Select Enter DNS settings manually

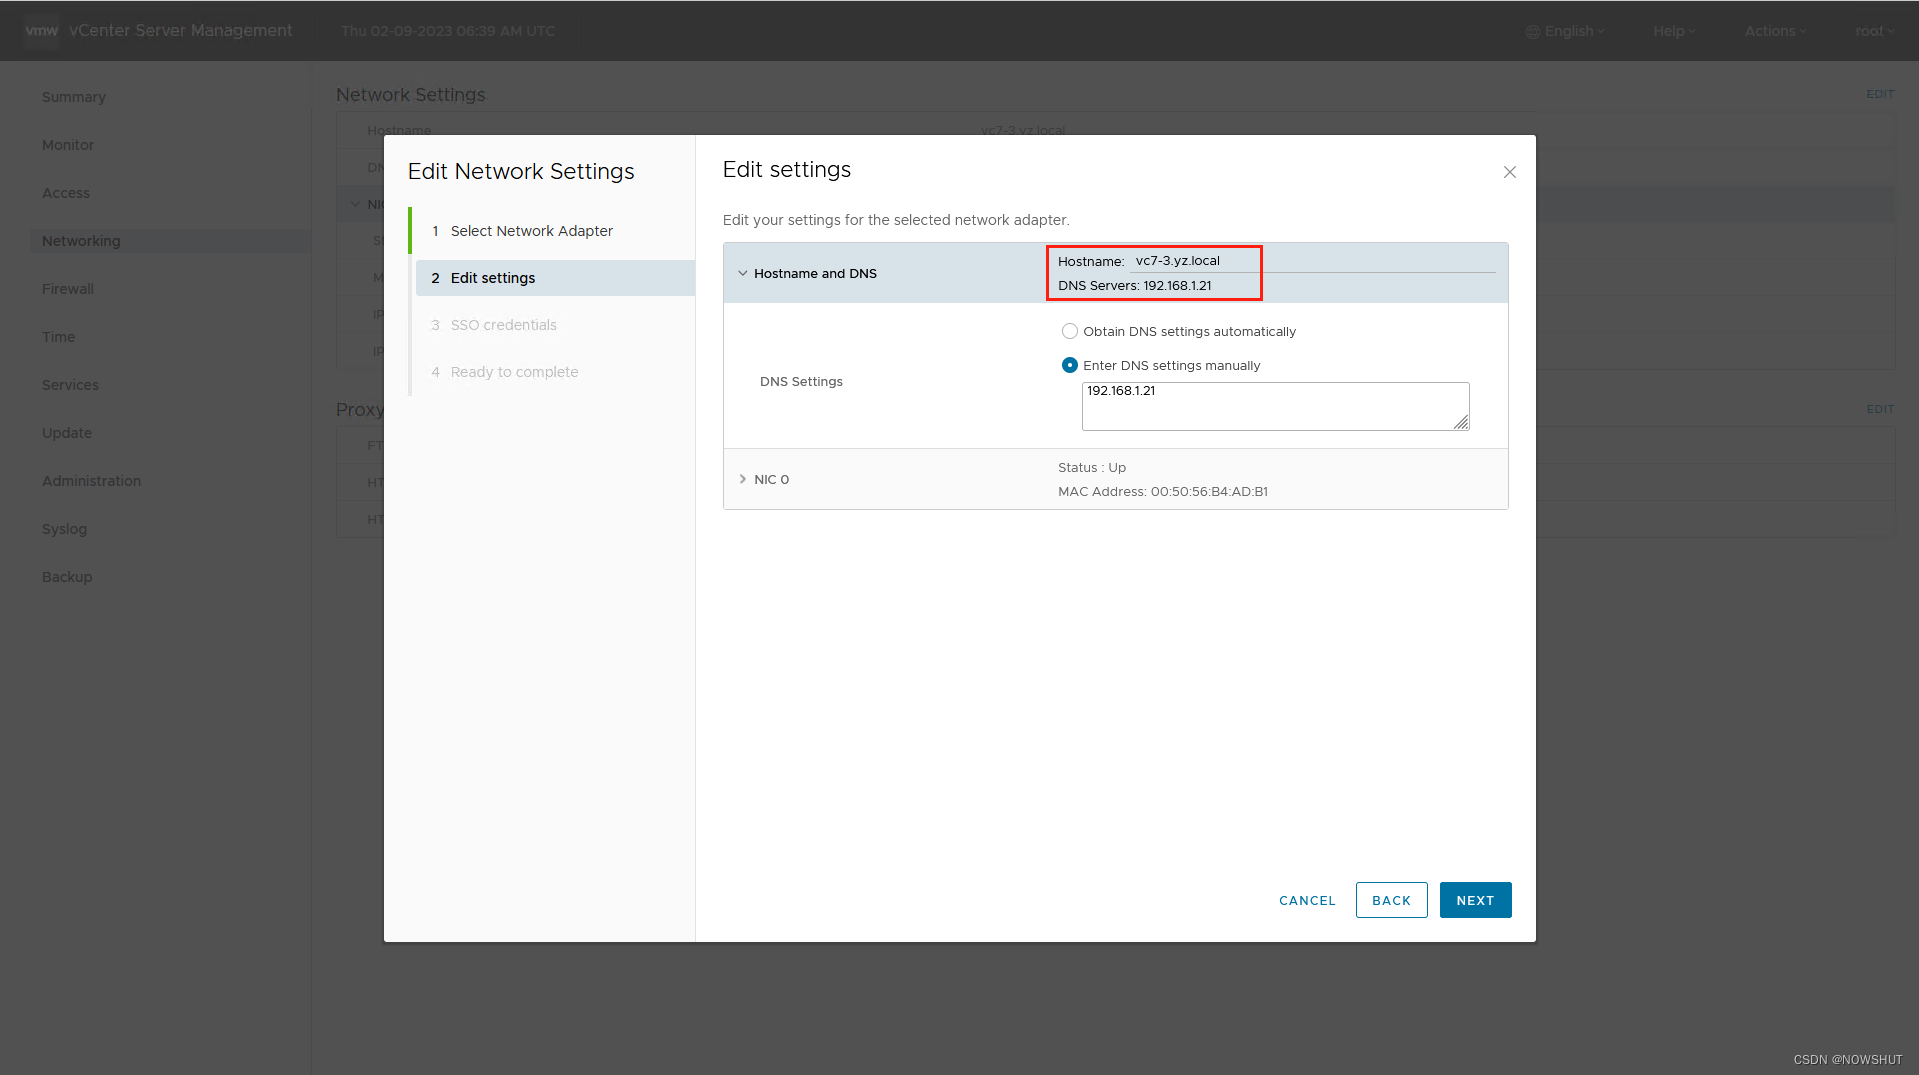pyautogui.click(x=1069, y=365)
